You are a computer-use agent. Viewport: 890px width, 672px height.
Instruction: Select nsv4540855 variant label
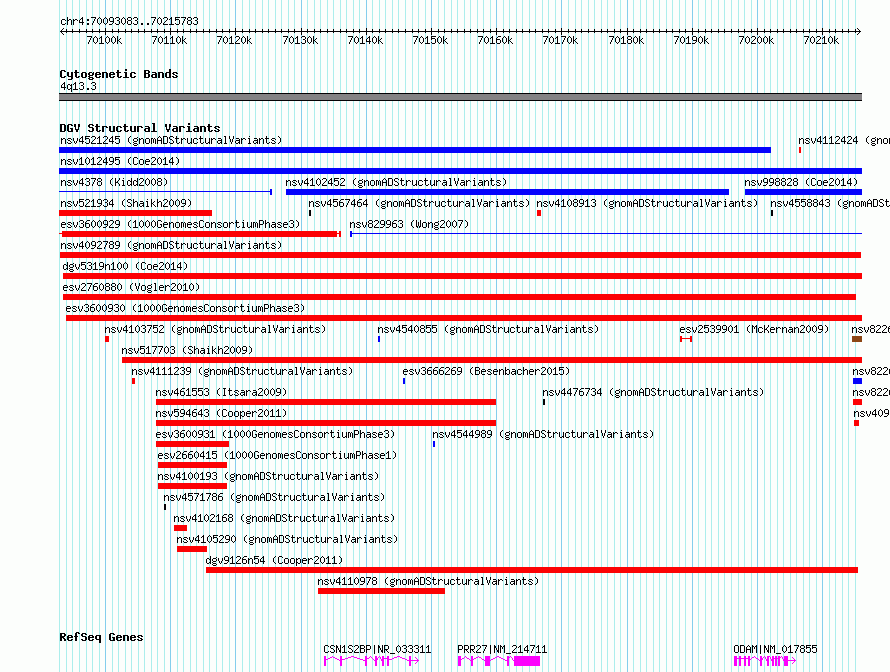[488, 329]
